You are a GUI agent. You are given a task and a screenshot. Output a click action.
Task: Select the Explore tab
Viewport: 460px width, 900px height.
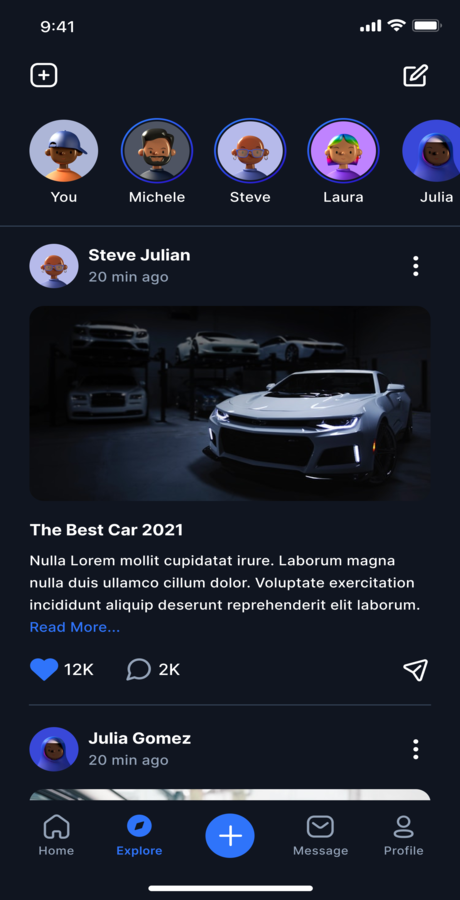pos(139,836)
